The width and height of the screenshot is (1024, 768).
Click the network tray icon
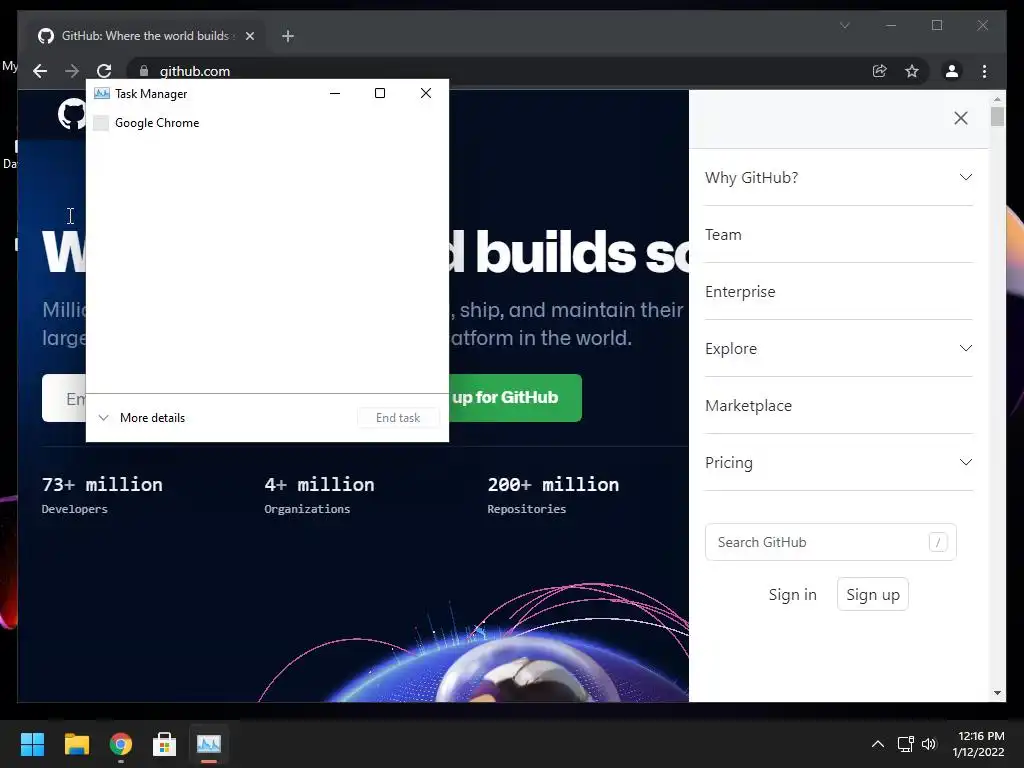coord(905,744)
